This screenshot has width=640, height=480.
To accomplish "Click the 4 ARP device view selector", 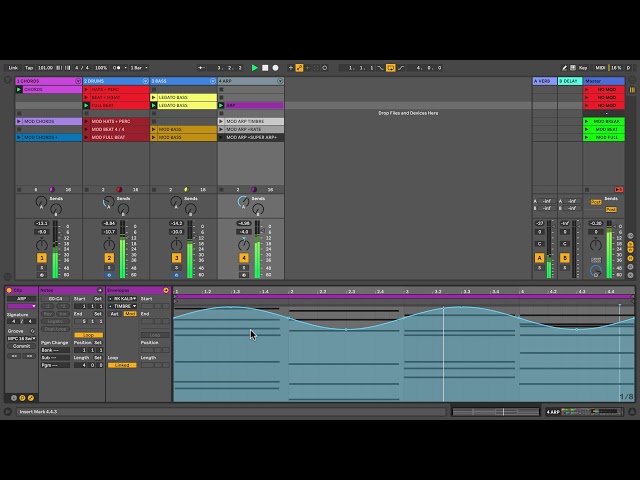I will pyautogui.click(x=584, y=412).
